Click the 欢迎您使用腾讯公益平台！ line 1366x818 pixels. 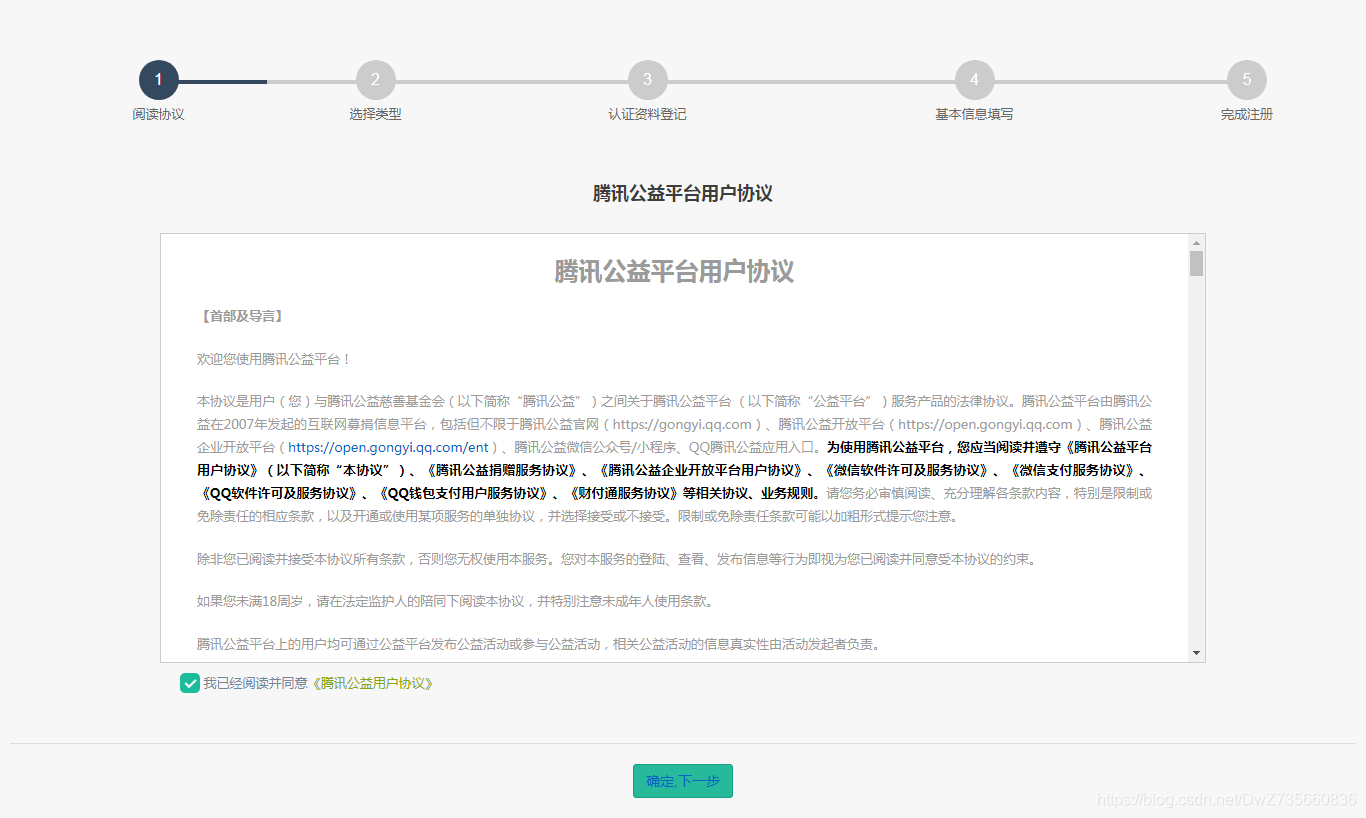[x=274, y=359]
